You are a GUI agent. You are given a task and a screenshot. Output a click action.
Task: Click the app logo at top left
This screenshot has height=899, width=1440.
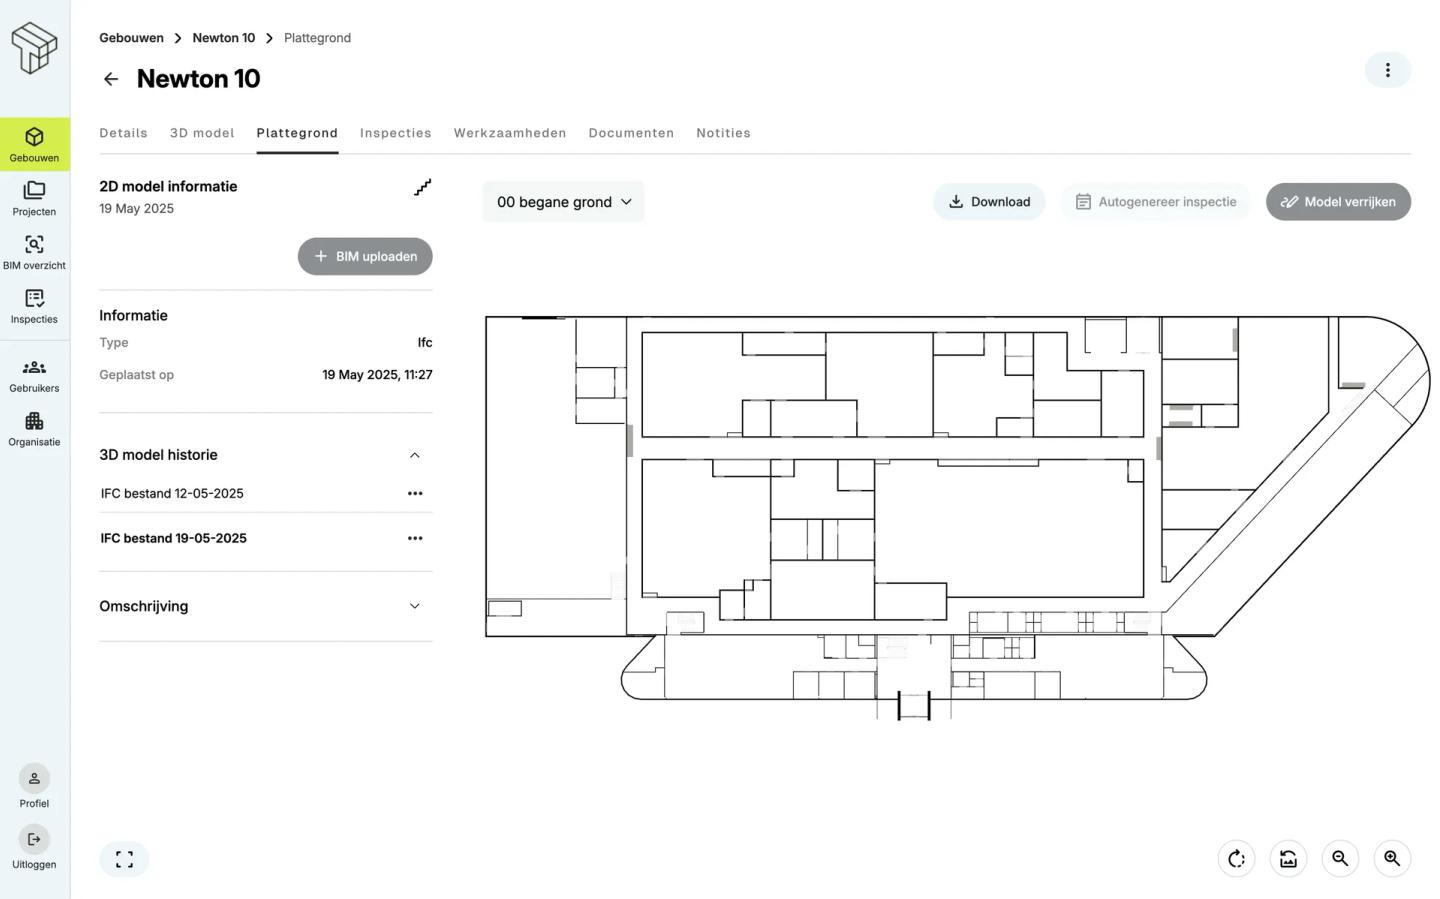(34, 47)
